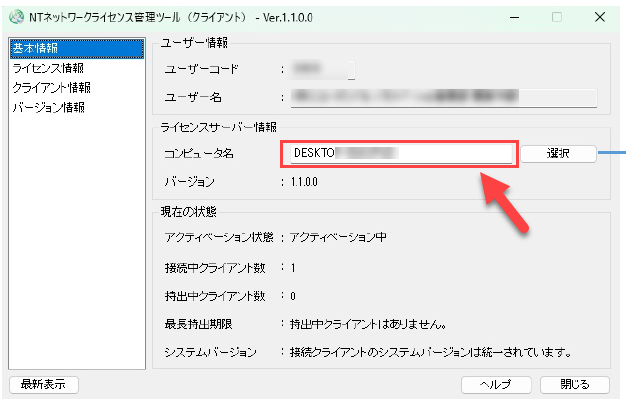Image resolution: width=626 pixels, height=399 pixels.
Task: Click the 最新表示 refresh button
Action: [43, 384]
